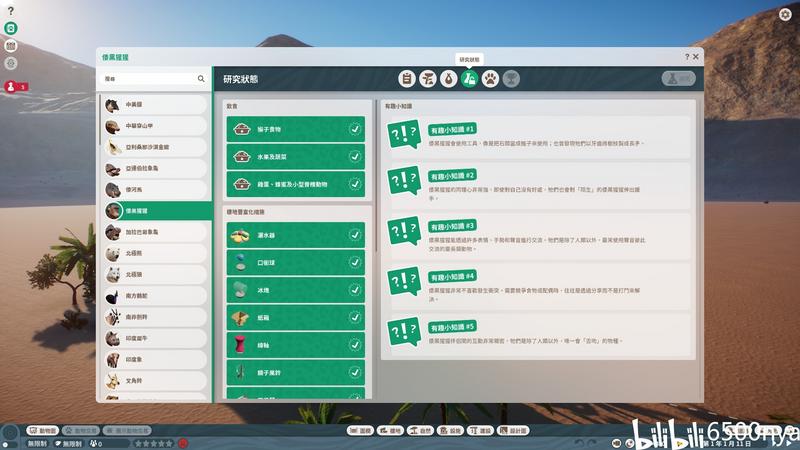
Task: Click the 紙箱 cardboard box enrichment icon
Action: [240, 317]
